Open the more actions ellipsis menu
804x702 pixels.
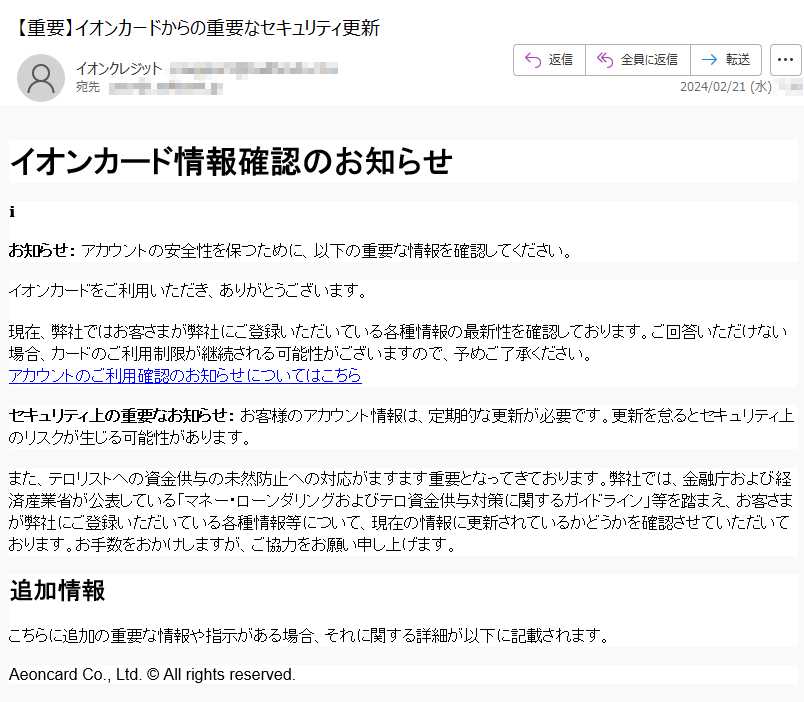[x=786, y=60]
